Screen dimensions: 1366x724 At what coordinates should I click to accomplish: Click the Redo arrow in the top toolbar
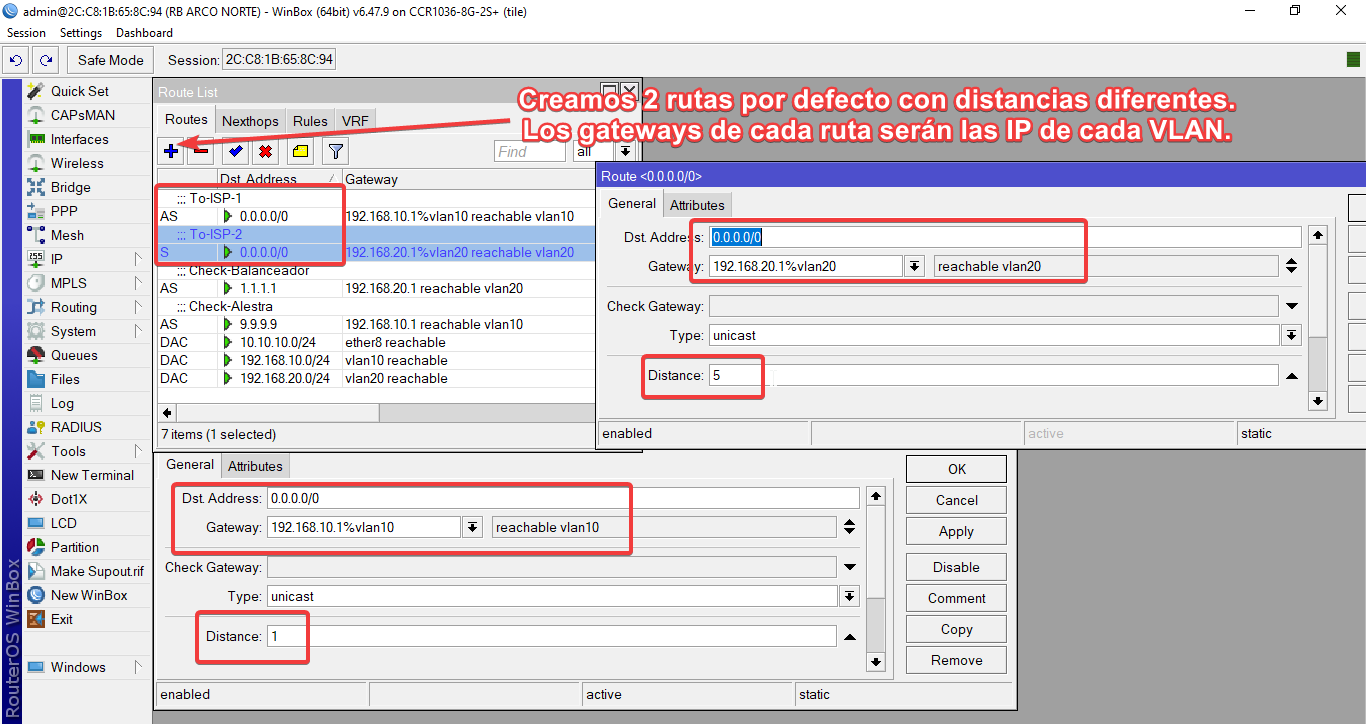coord(45,60)
